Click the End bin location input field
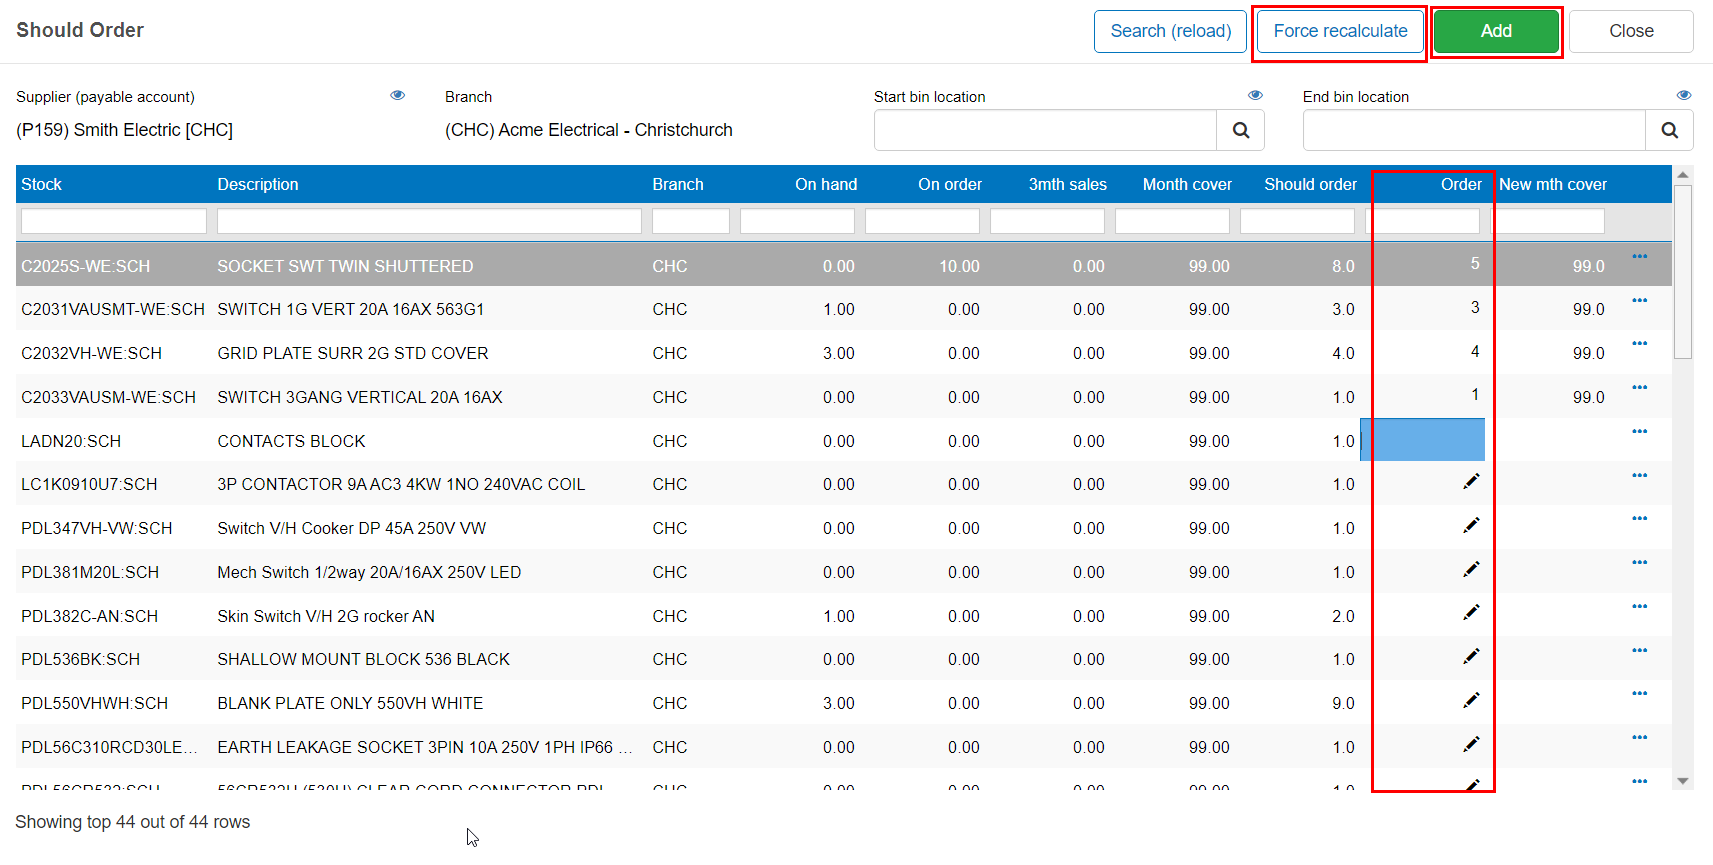Image resolution: width=1713 pixels, height=865 pixels. click(1474, 130)
